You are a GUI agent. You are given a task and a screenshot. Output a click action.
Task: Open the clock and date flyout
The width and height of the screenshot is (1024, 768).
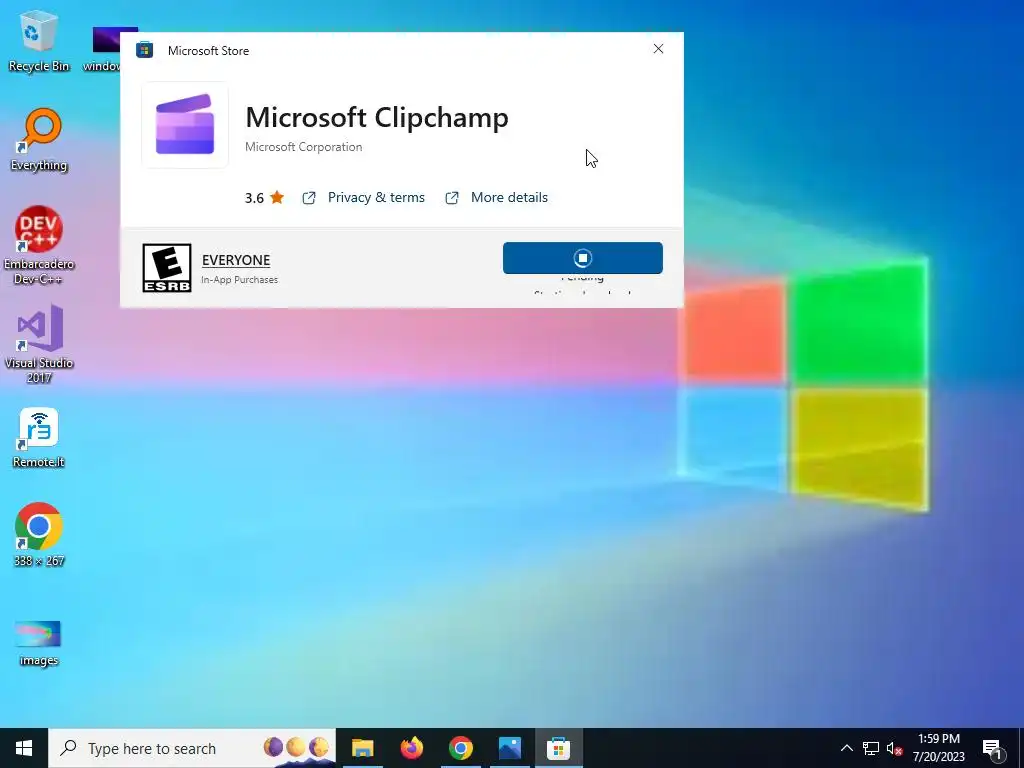click(x=938, y=748)
